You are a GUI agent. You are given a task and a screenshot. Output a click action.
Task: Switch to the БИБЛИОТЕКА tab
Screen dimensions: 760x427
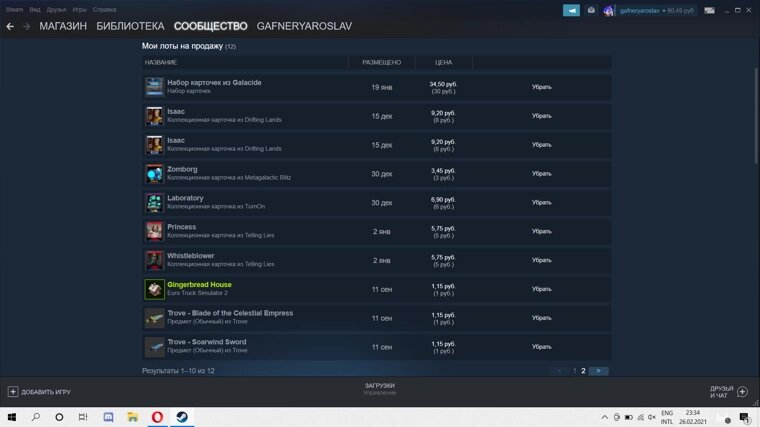pos(130,27)
